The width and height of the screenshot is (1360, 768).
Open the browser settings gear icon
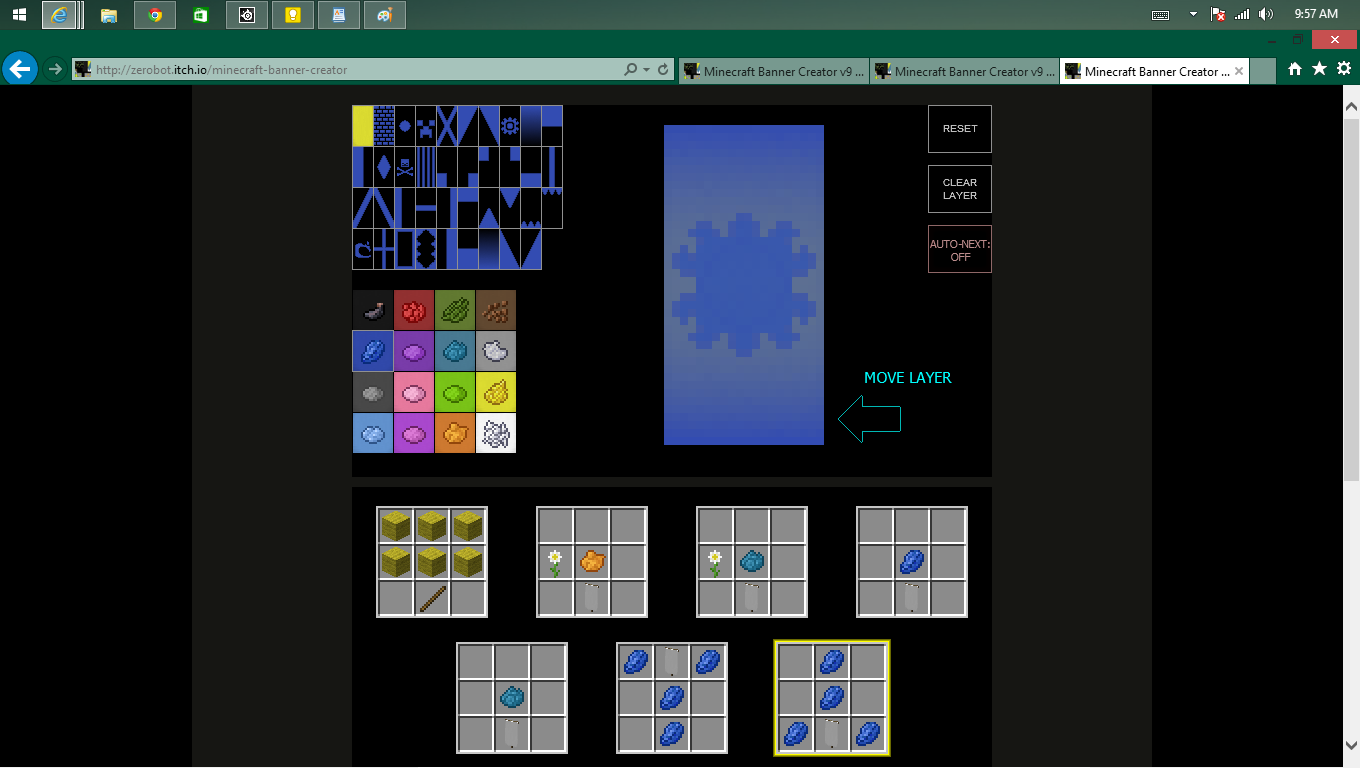tap(1344, 69)
